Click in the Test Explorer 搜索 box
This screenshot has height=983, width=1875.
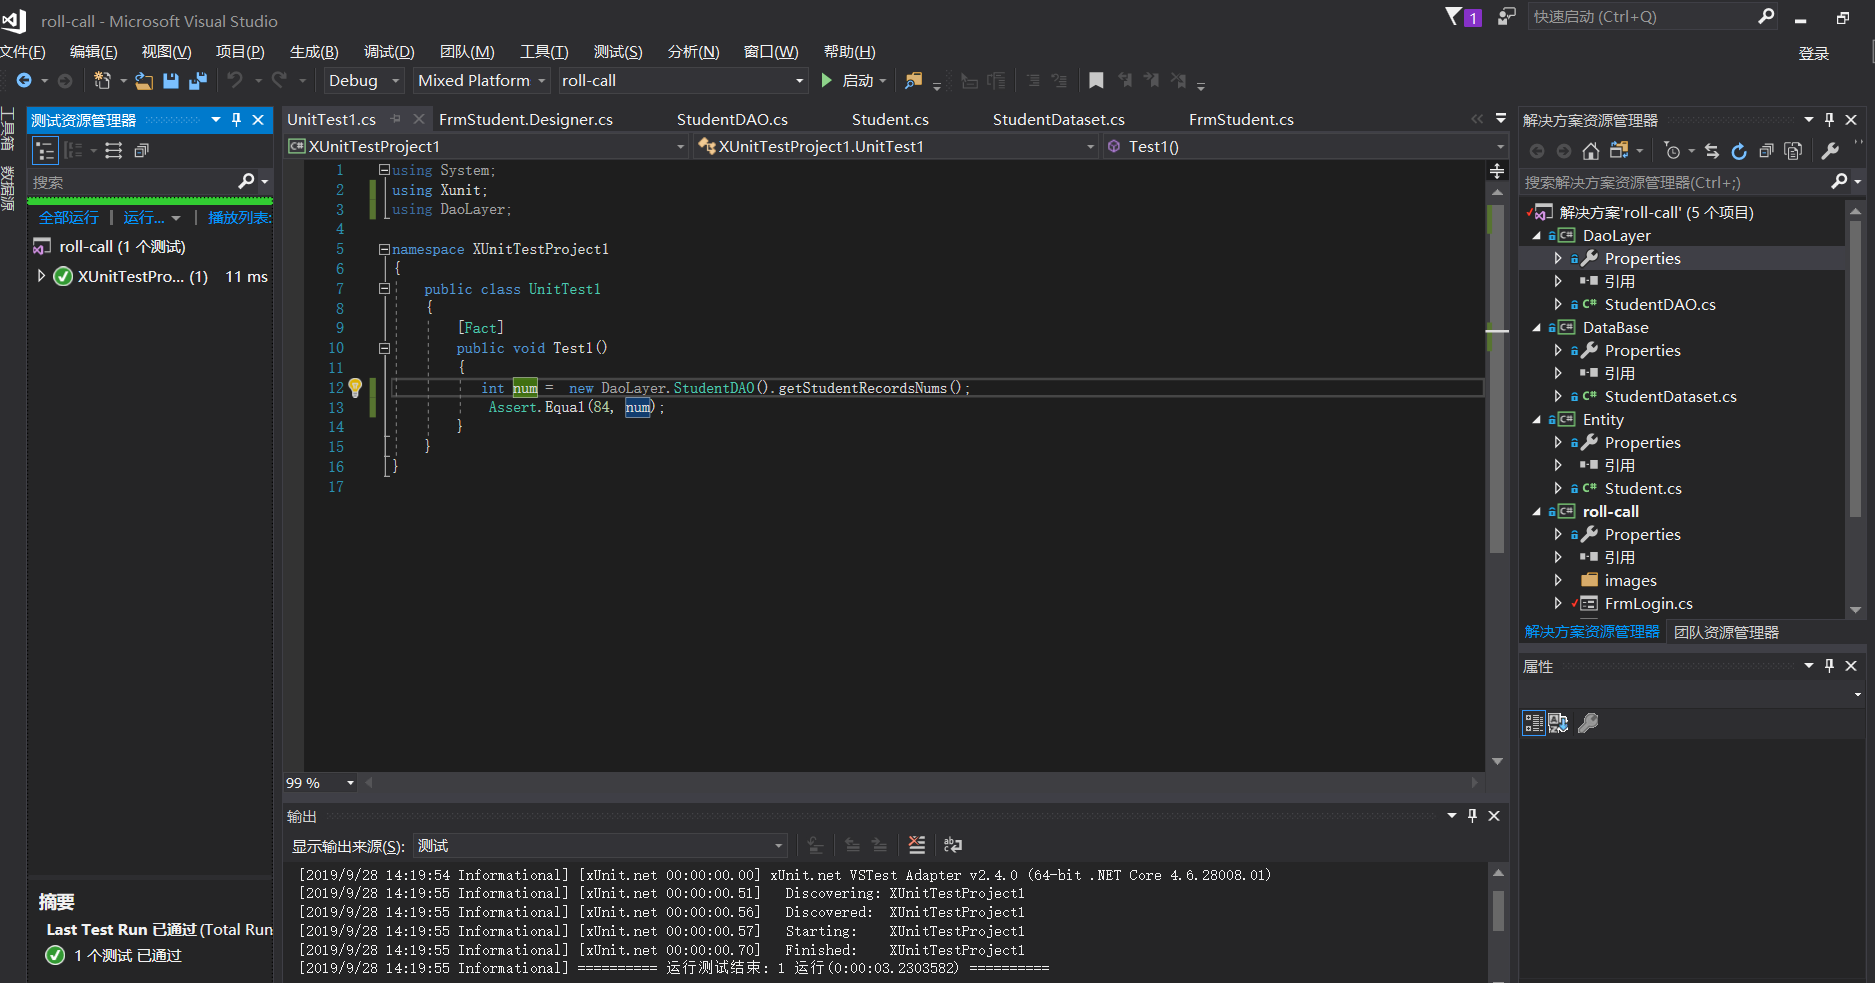click(131, 182)
